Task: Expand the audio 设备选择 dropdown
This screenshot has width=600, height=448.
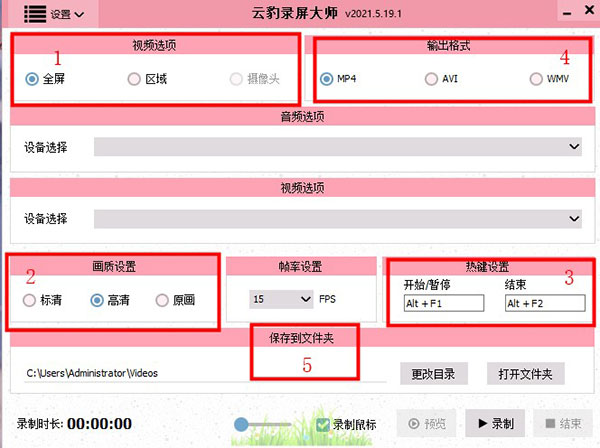Action: point(338,147)
